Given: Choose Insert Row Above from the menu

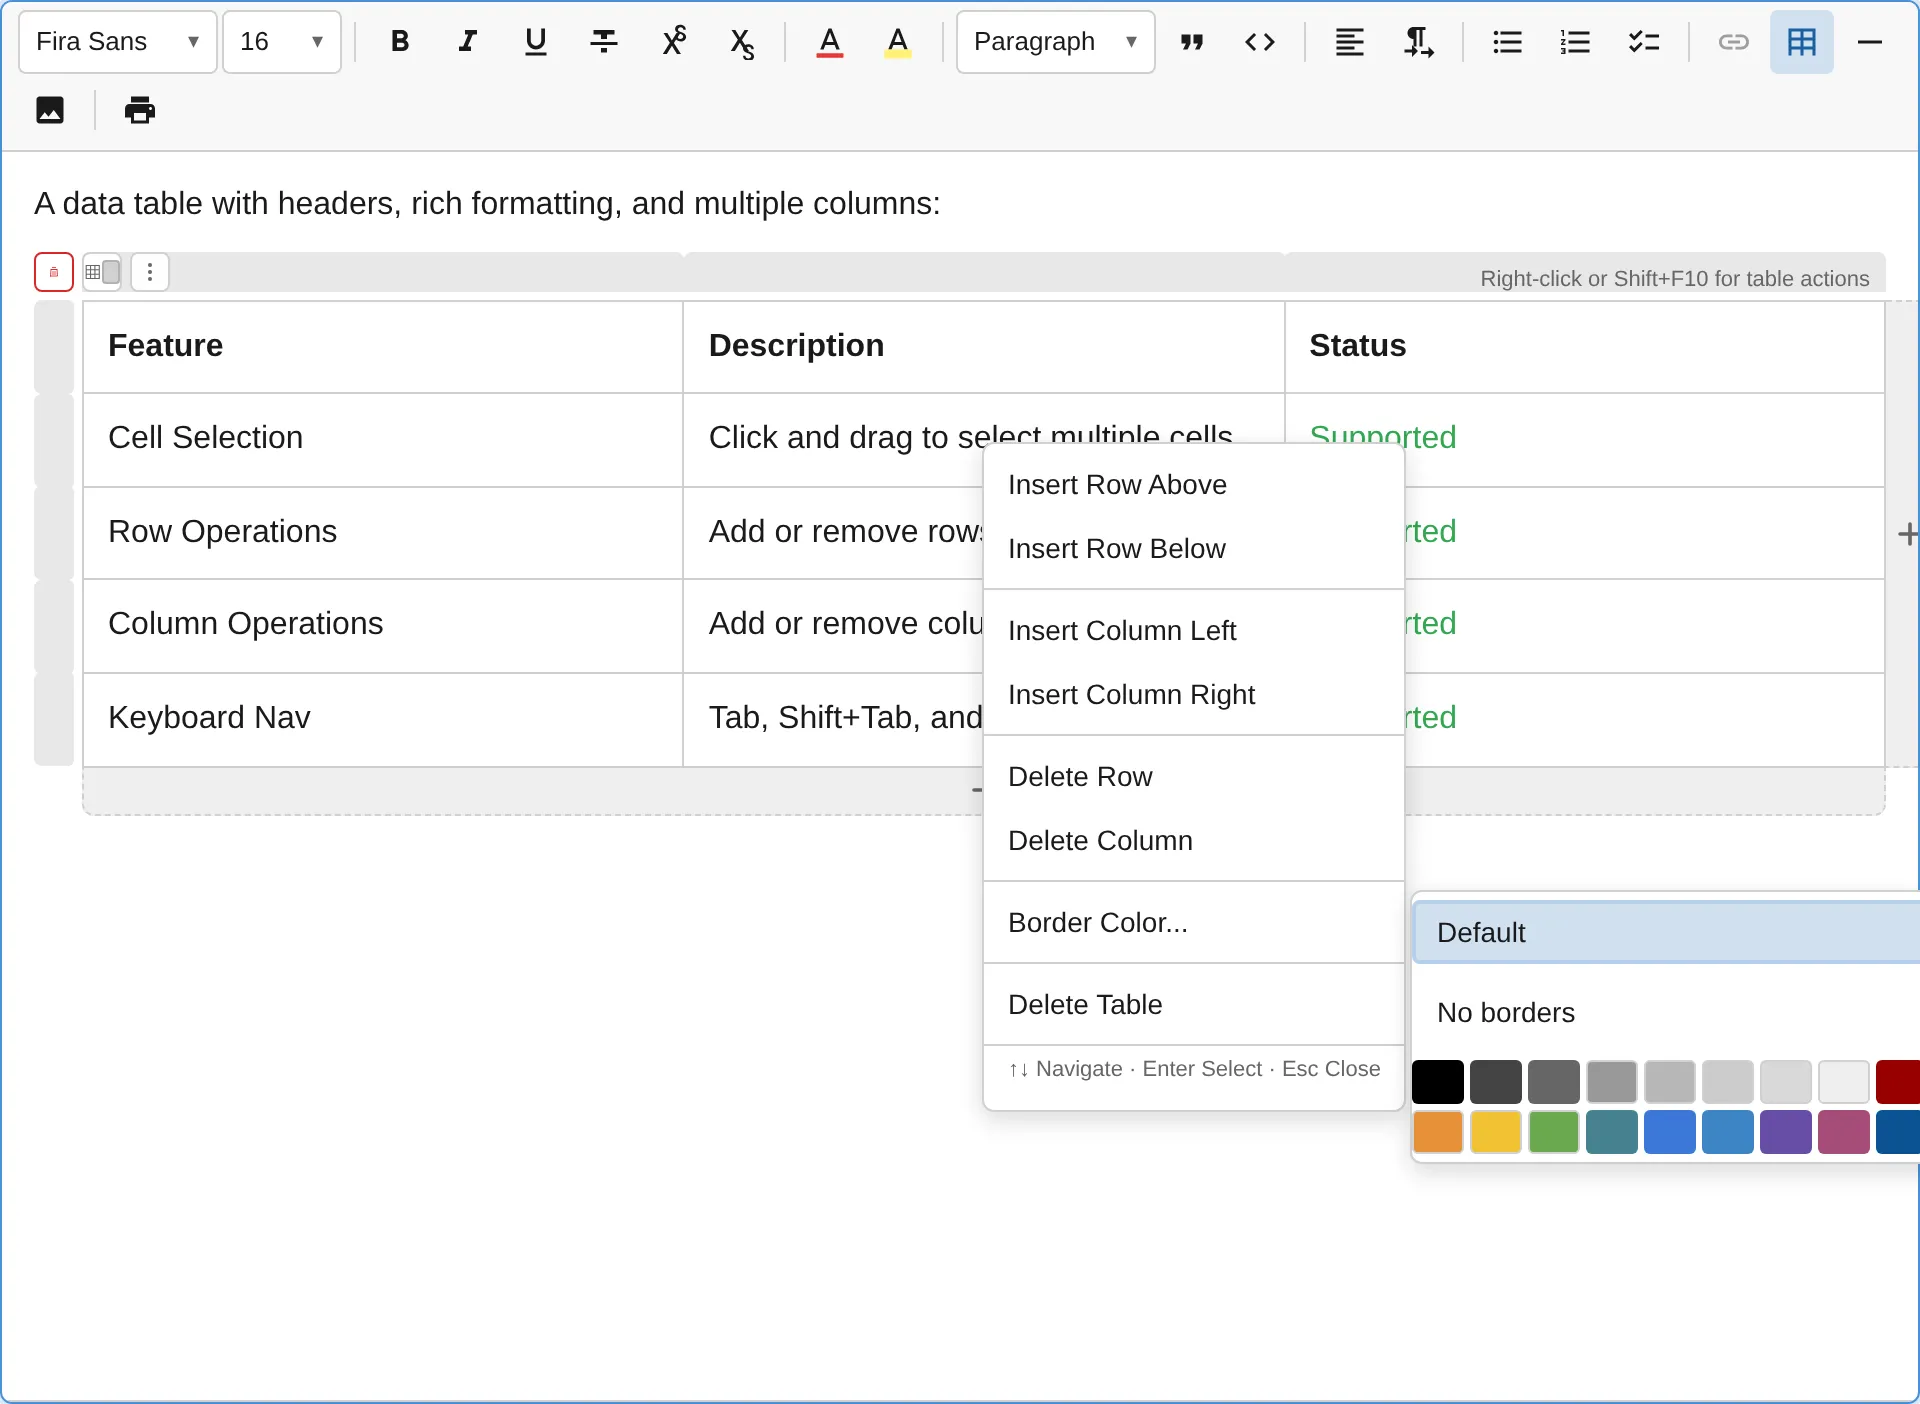Looking at the screenshot, I should tap(1117, 484).
